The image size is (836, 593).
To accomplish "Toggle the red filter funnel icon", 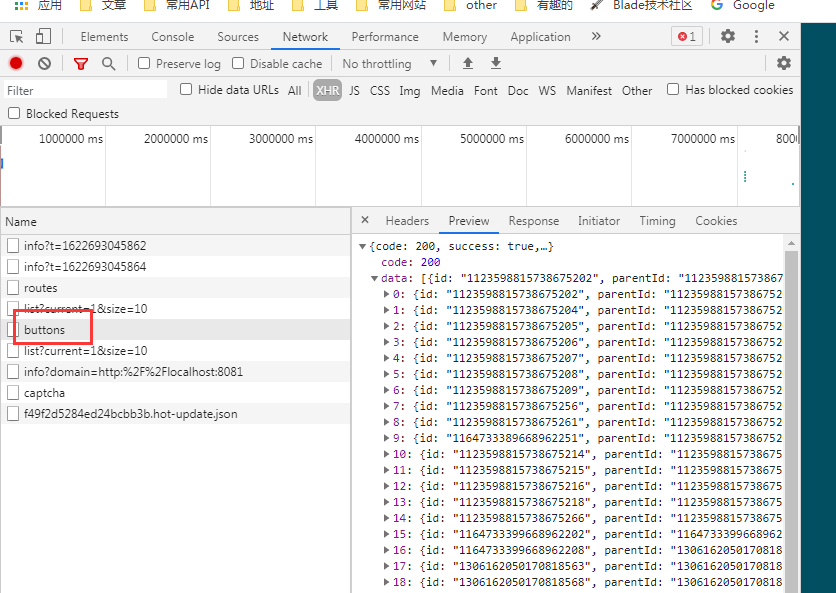I will [x=81, y=64].
